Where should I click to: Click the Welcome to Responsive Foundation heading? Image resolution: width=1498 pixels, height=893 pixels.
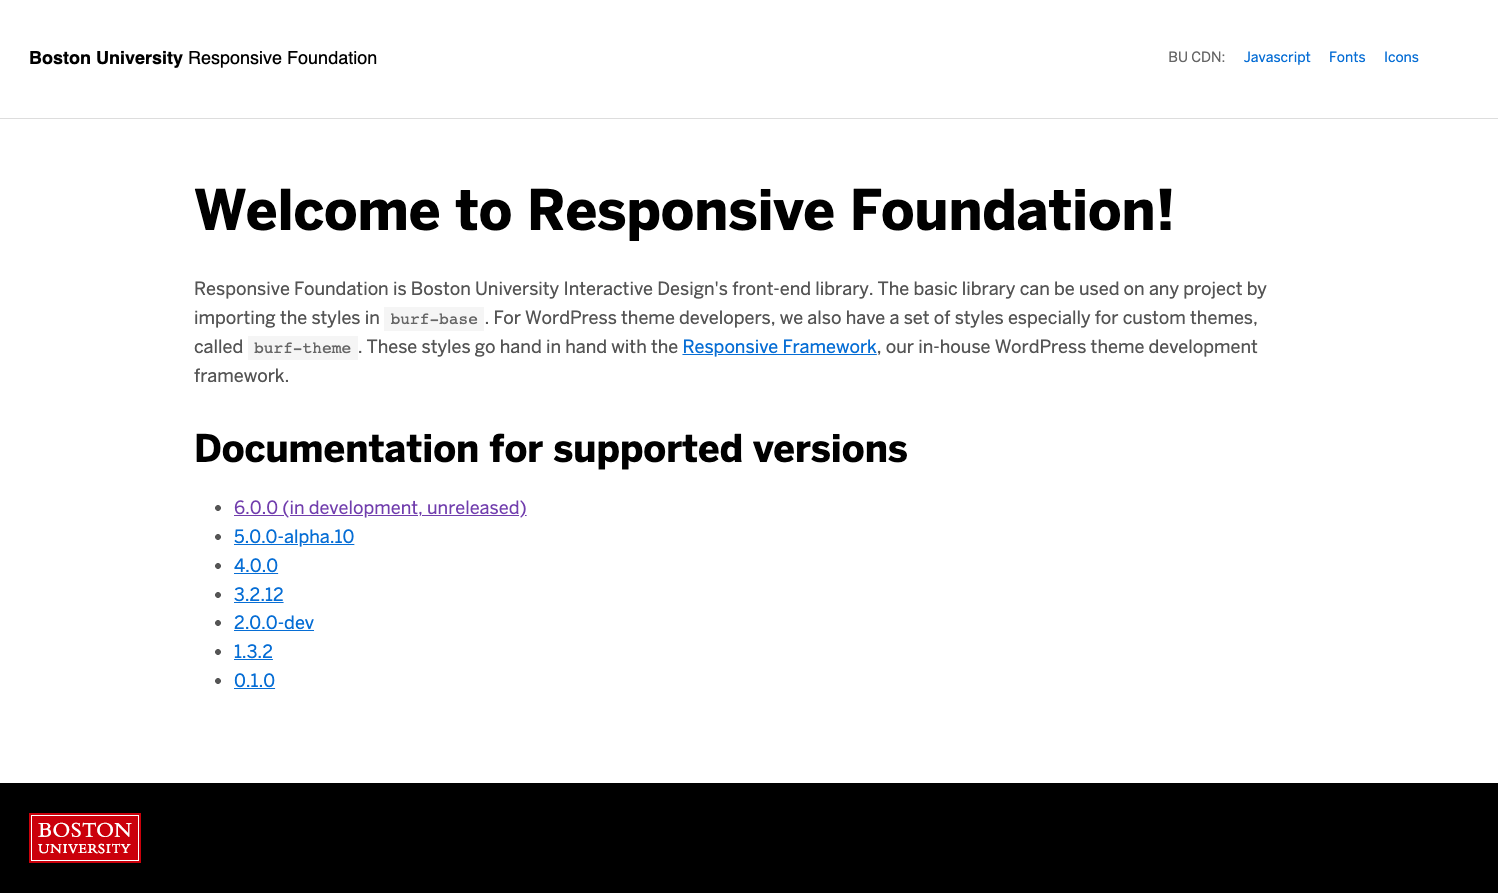[684, 211]
